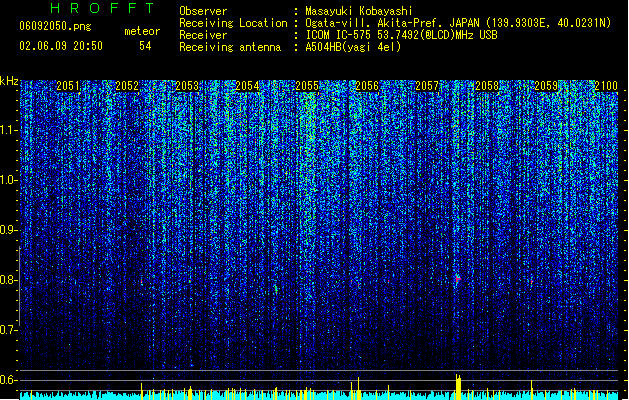
Task: Select the meteor count value 54
Action: tap(145, 46)
